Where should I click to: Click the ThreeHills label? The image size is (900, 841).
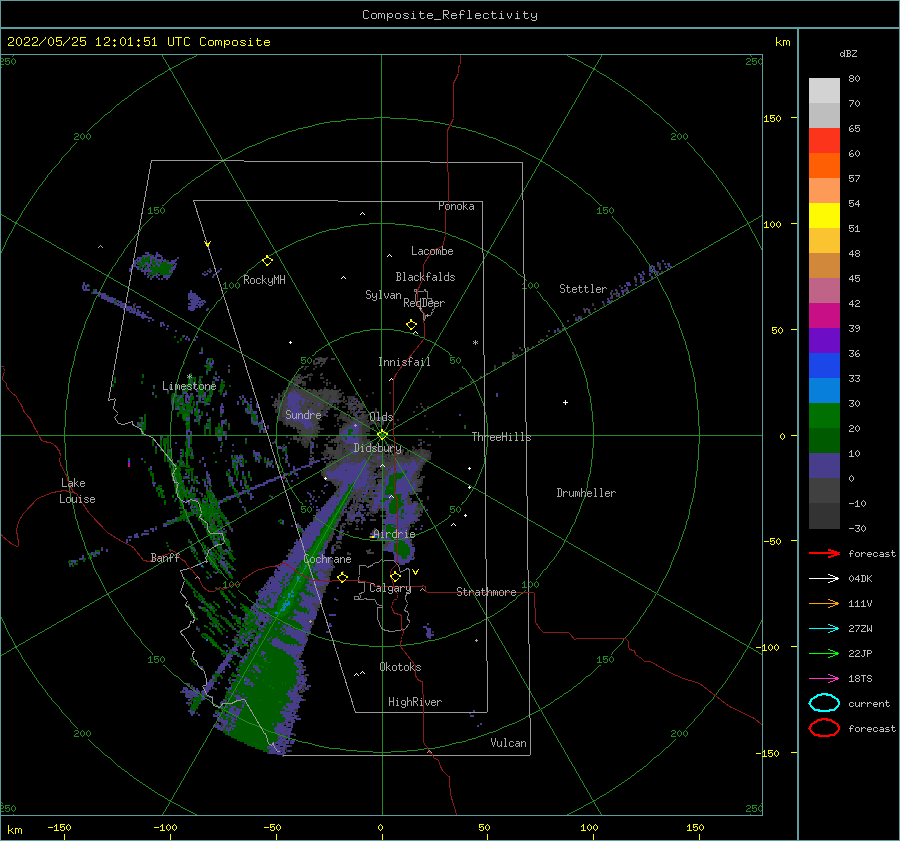502,437
